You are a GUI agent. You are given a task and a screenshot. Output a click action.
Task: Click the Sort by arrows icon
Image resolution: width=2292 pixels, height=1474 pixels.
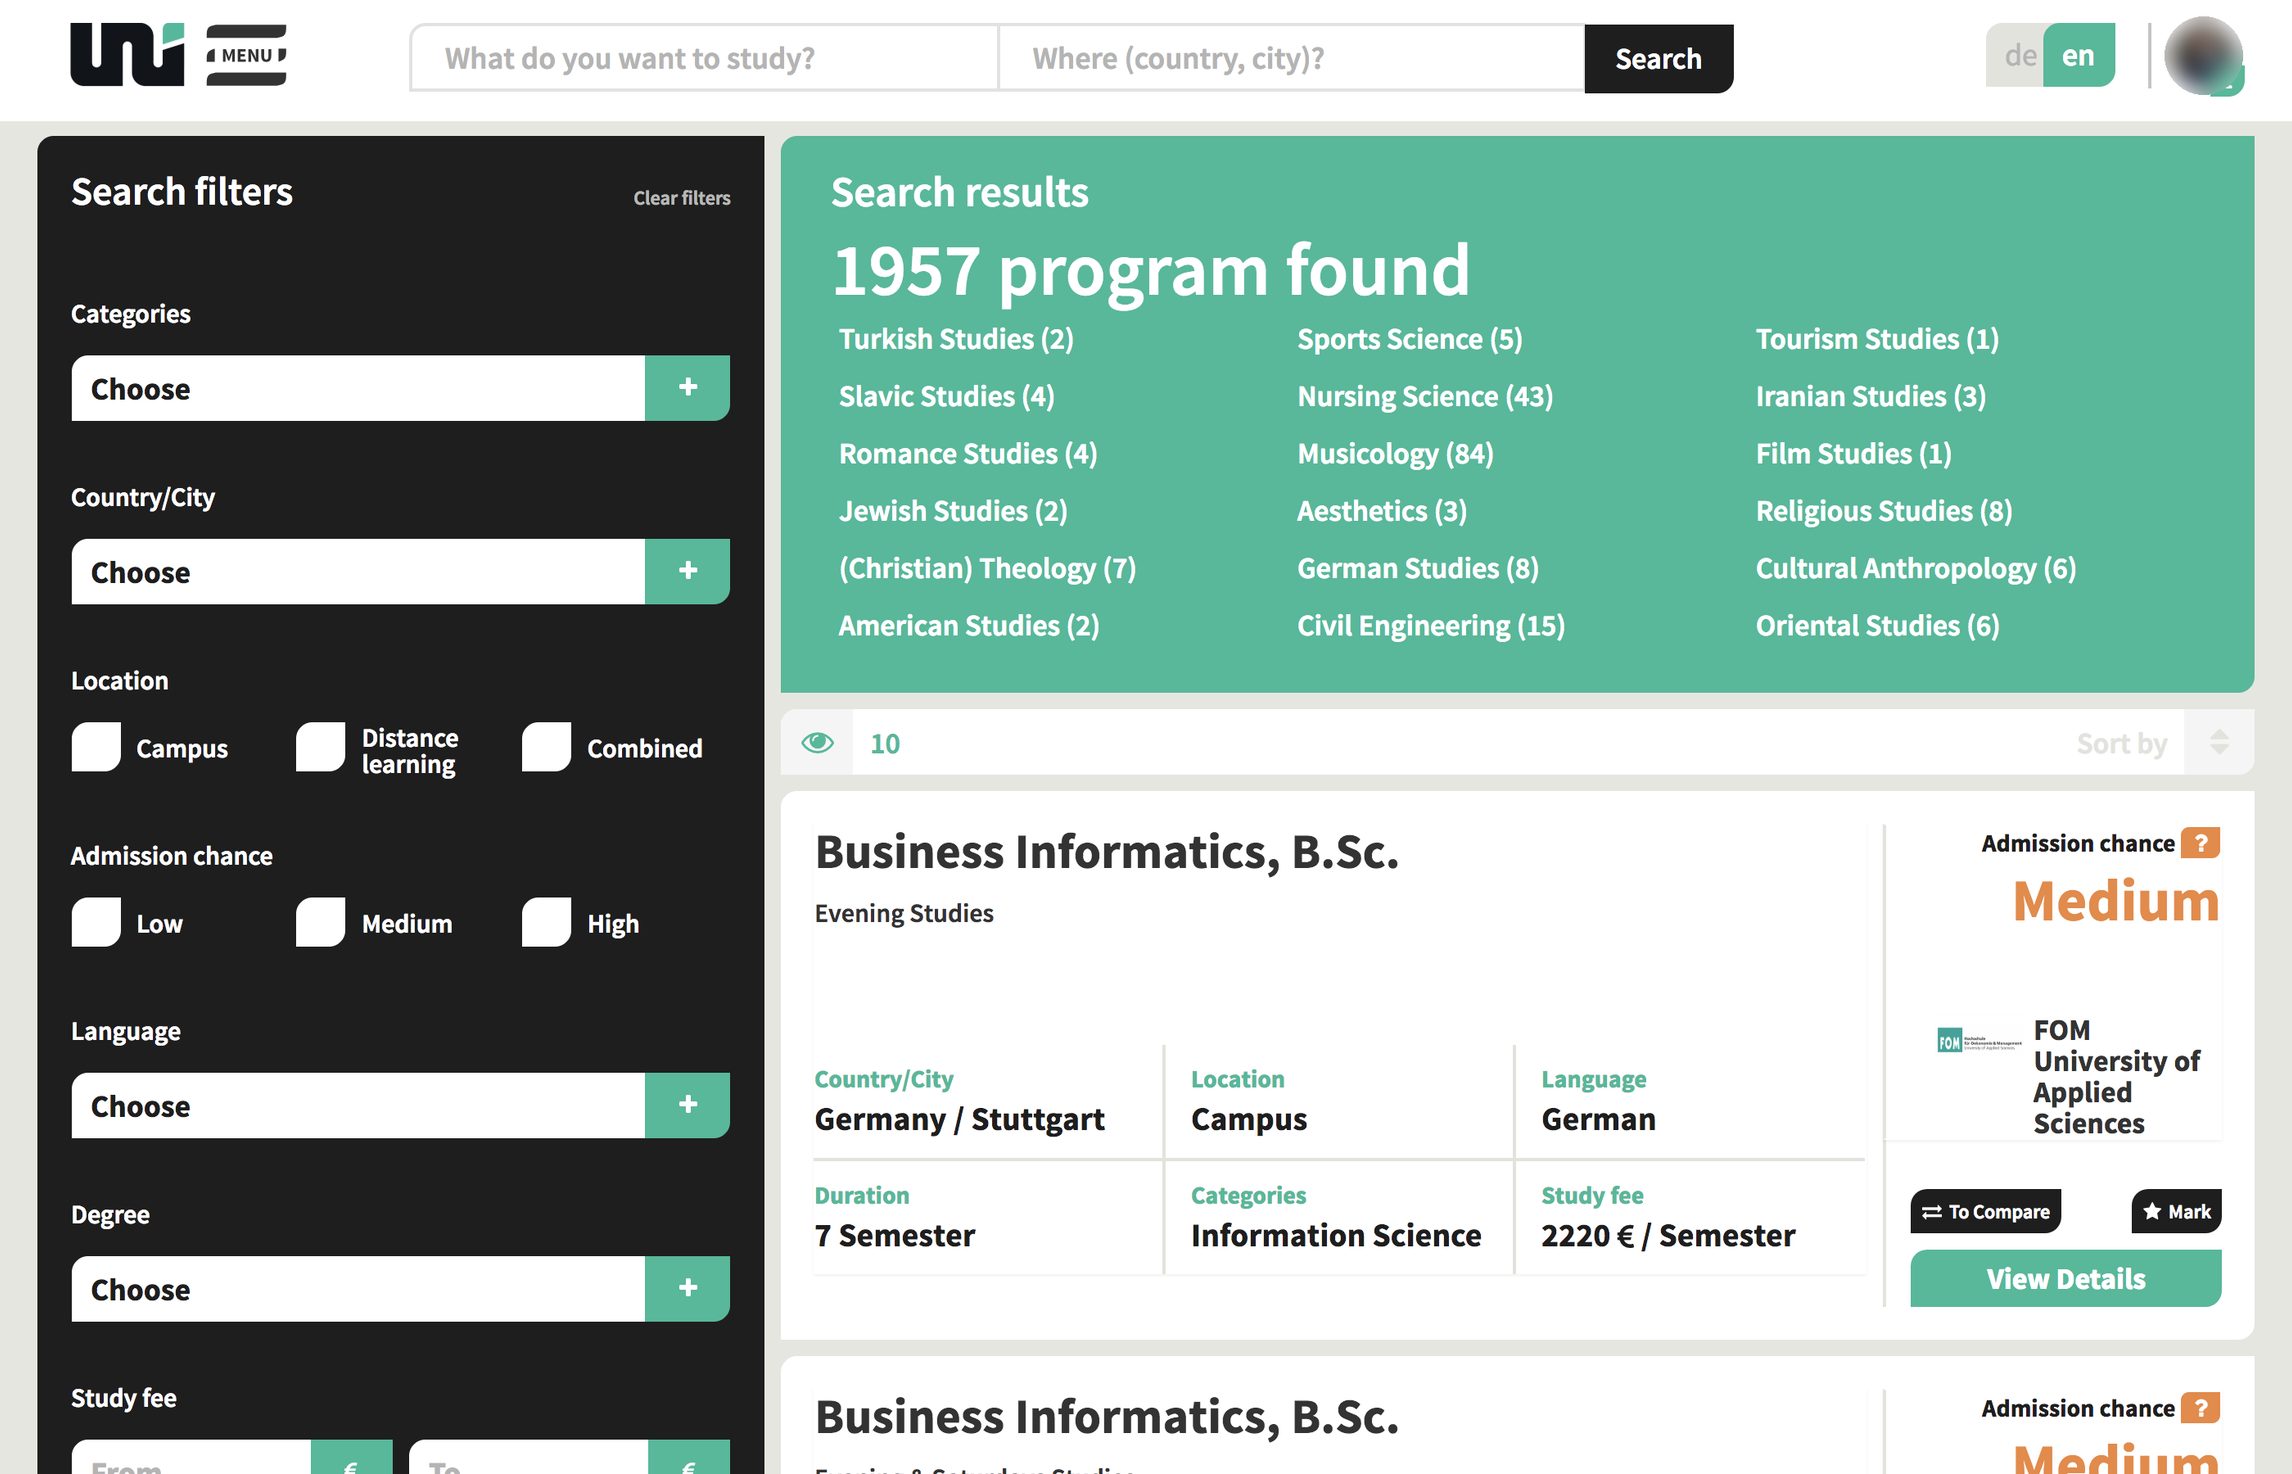click(x=2219, y=742)
